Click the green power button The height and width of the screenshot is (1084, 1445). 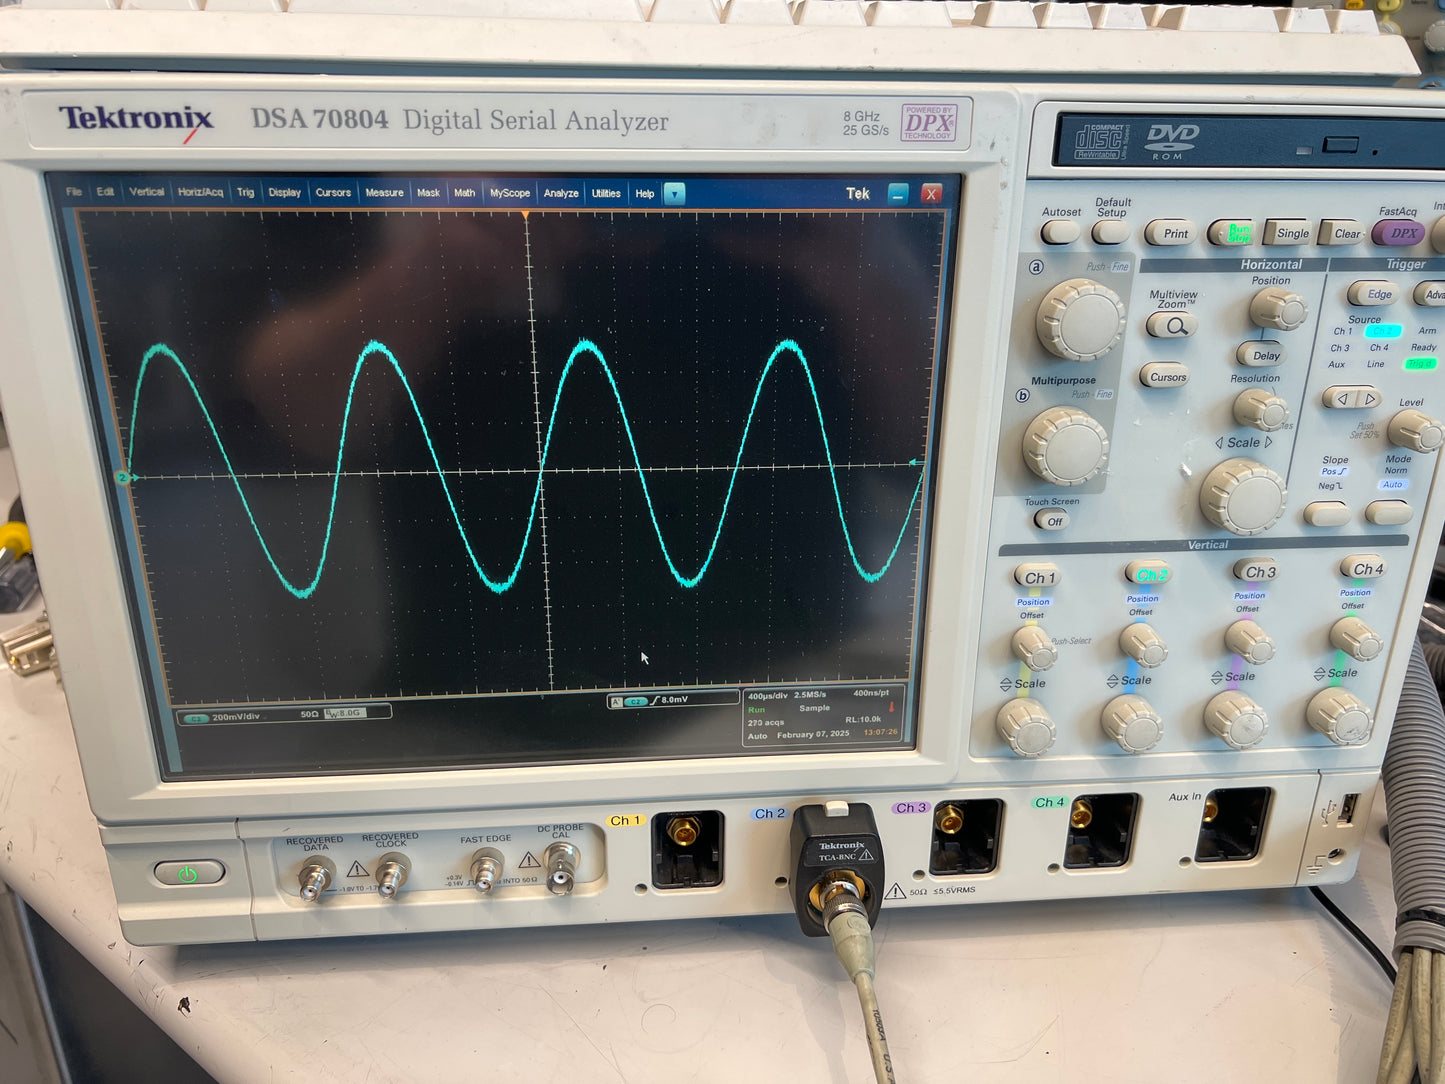(188, 874)
